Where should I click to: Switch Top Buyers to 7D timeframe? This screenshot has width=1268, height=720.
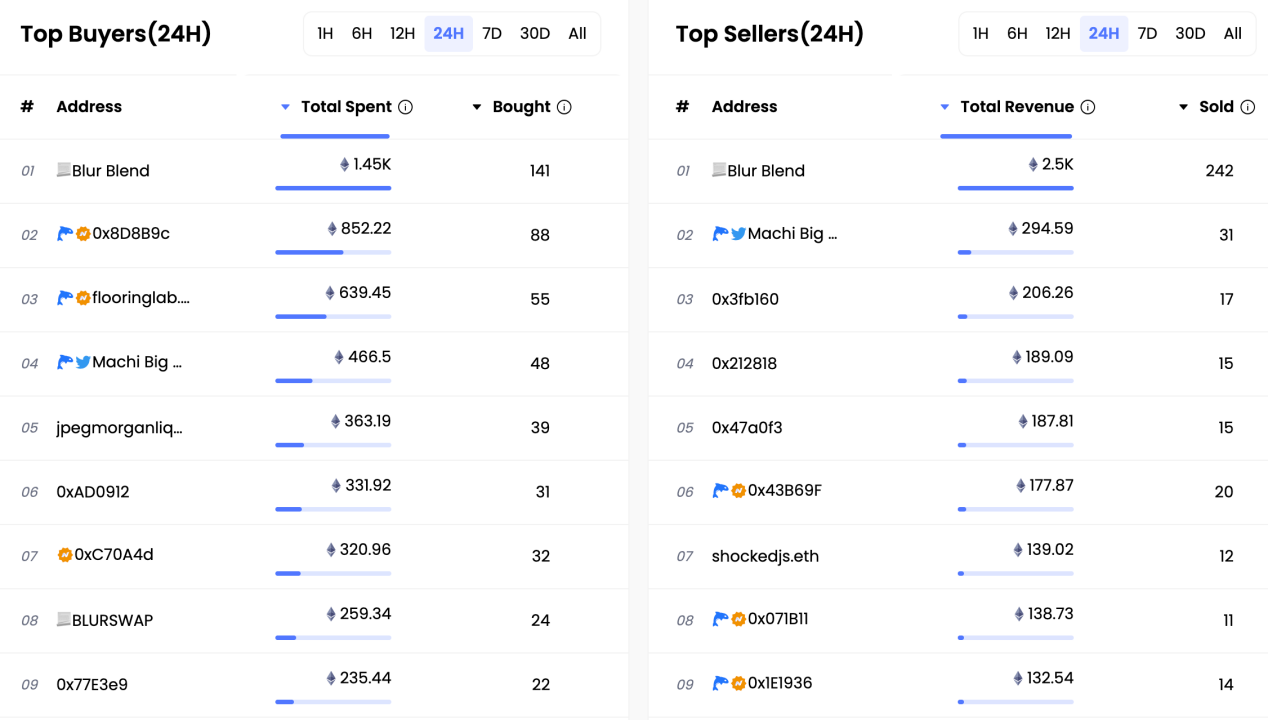coord(492,34)
